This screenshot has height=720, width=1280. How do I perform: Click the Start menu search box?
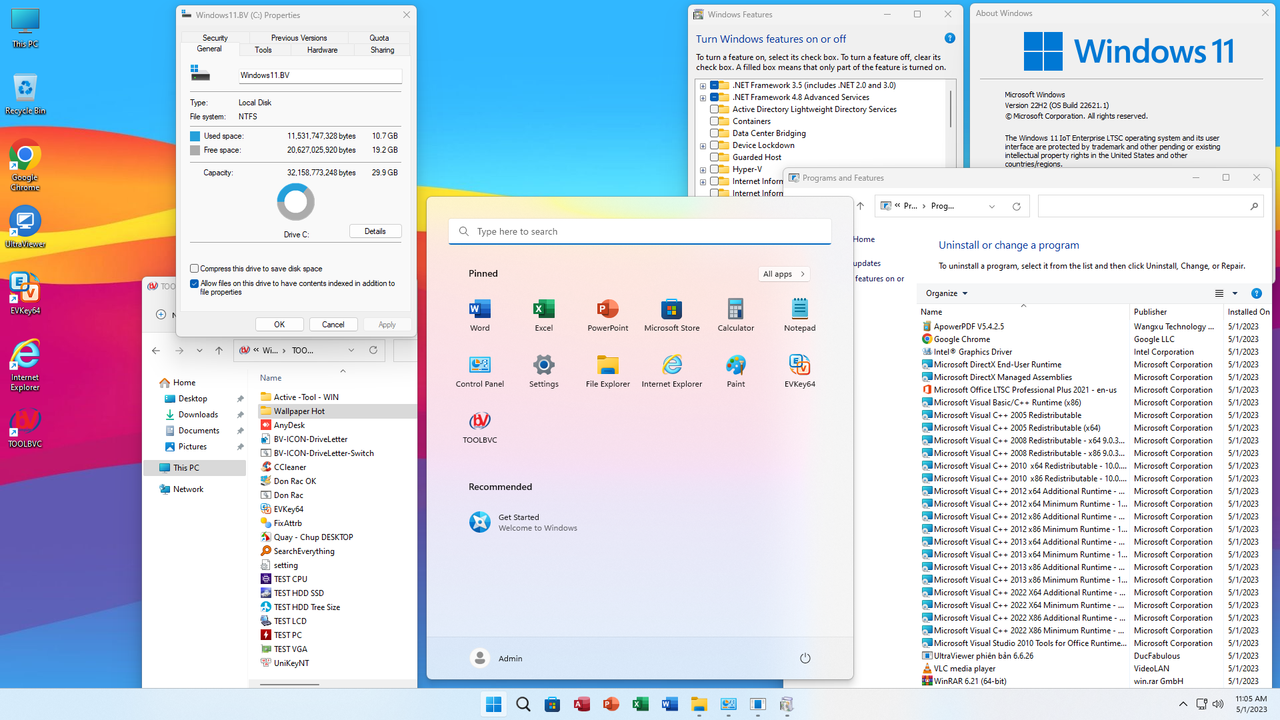coord(640,231)
